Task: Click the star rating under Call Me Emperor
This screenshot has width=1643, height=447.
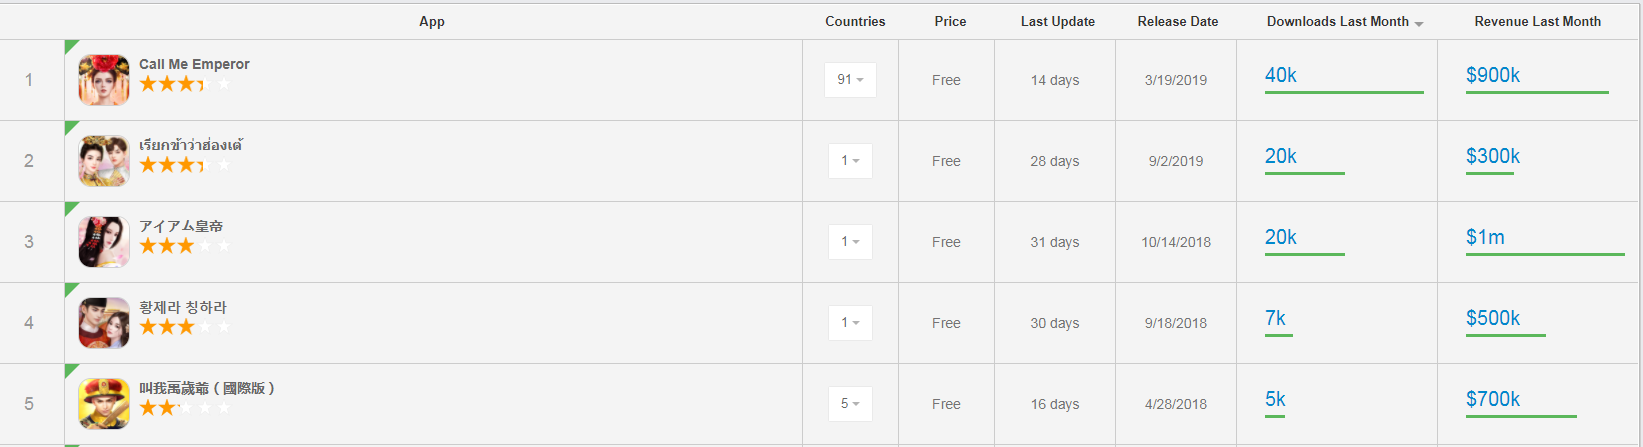Action: click(184, 84)
